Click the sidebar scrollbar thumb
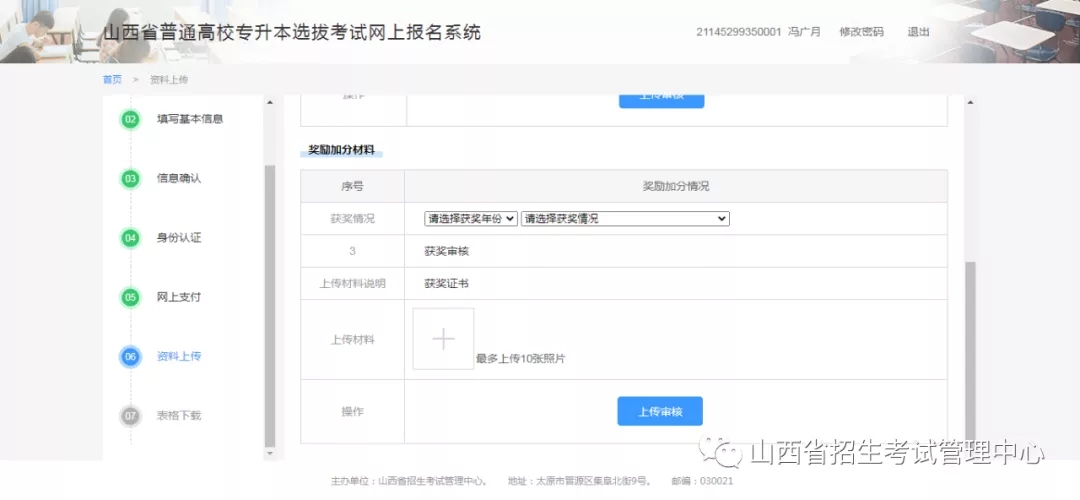 [269, 306]
